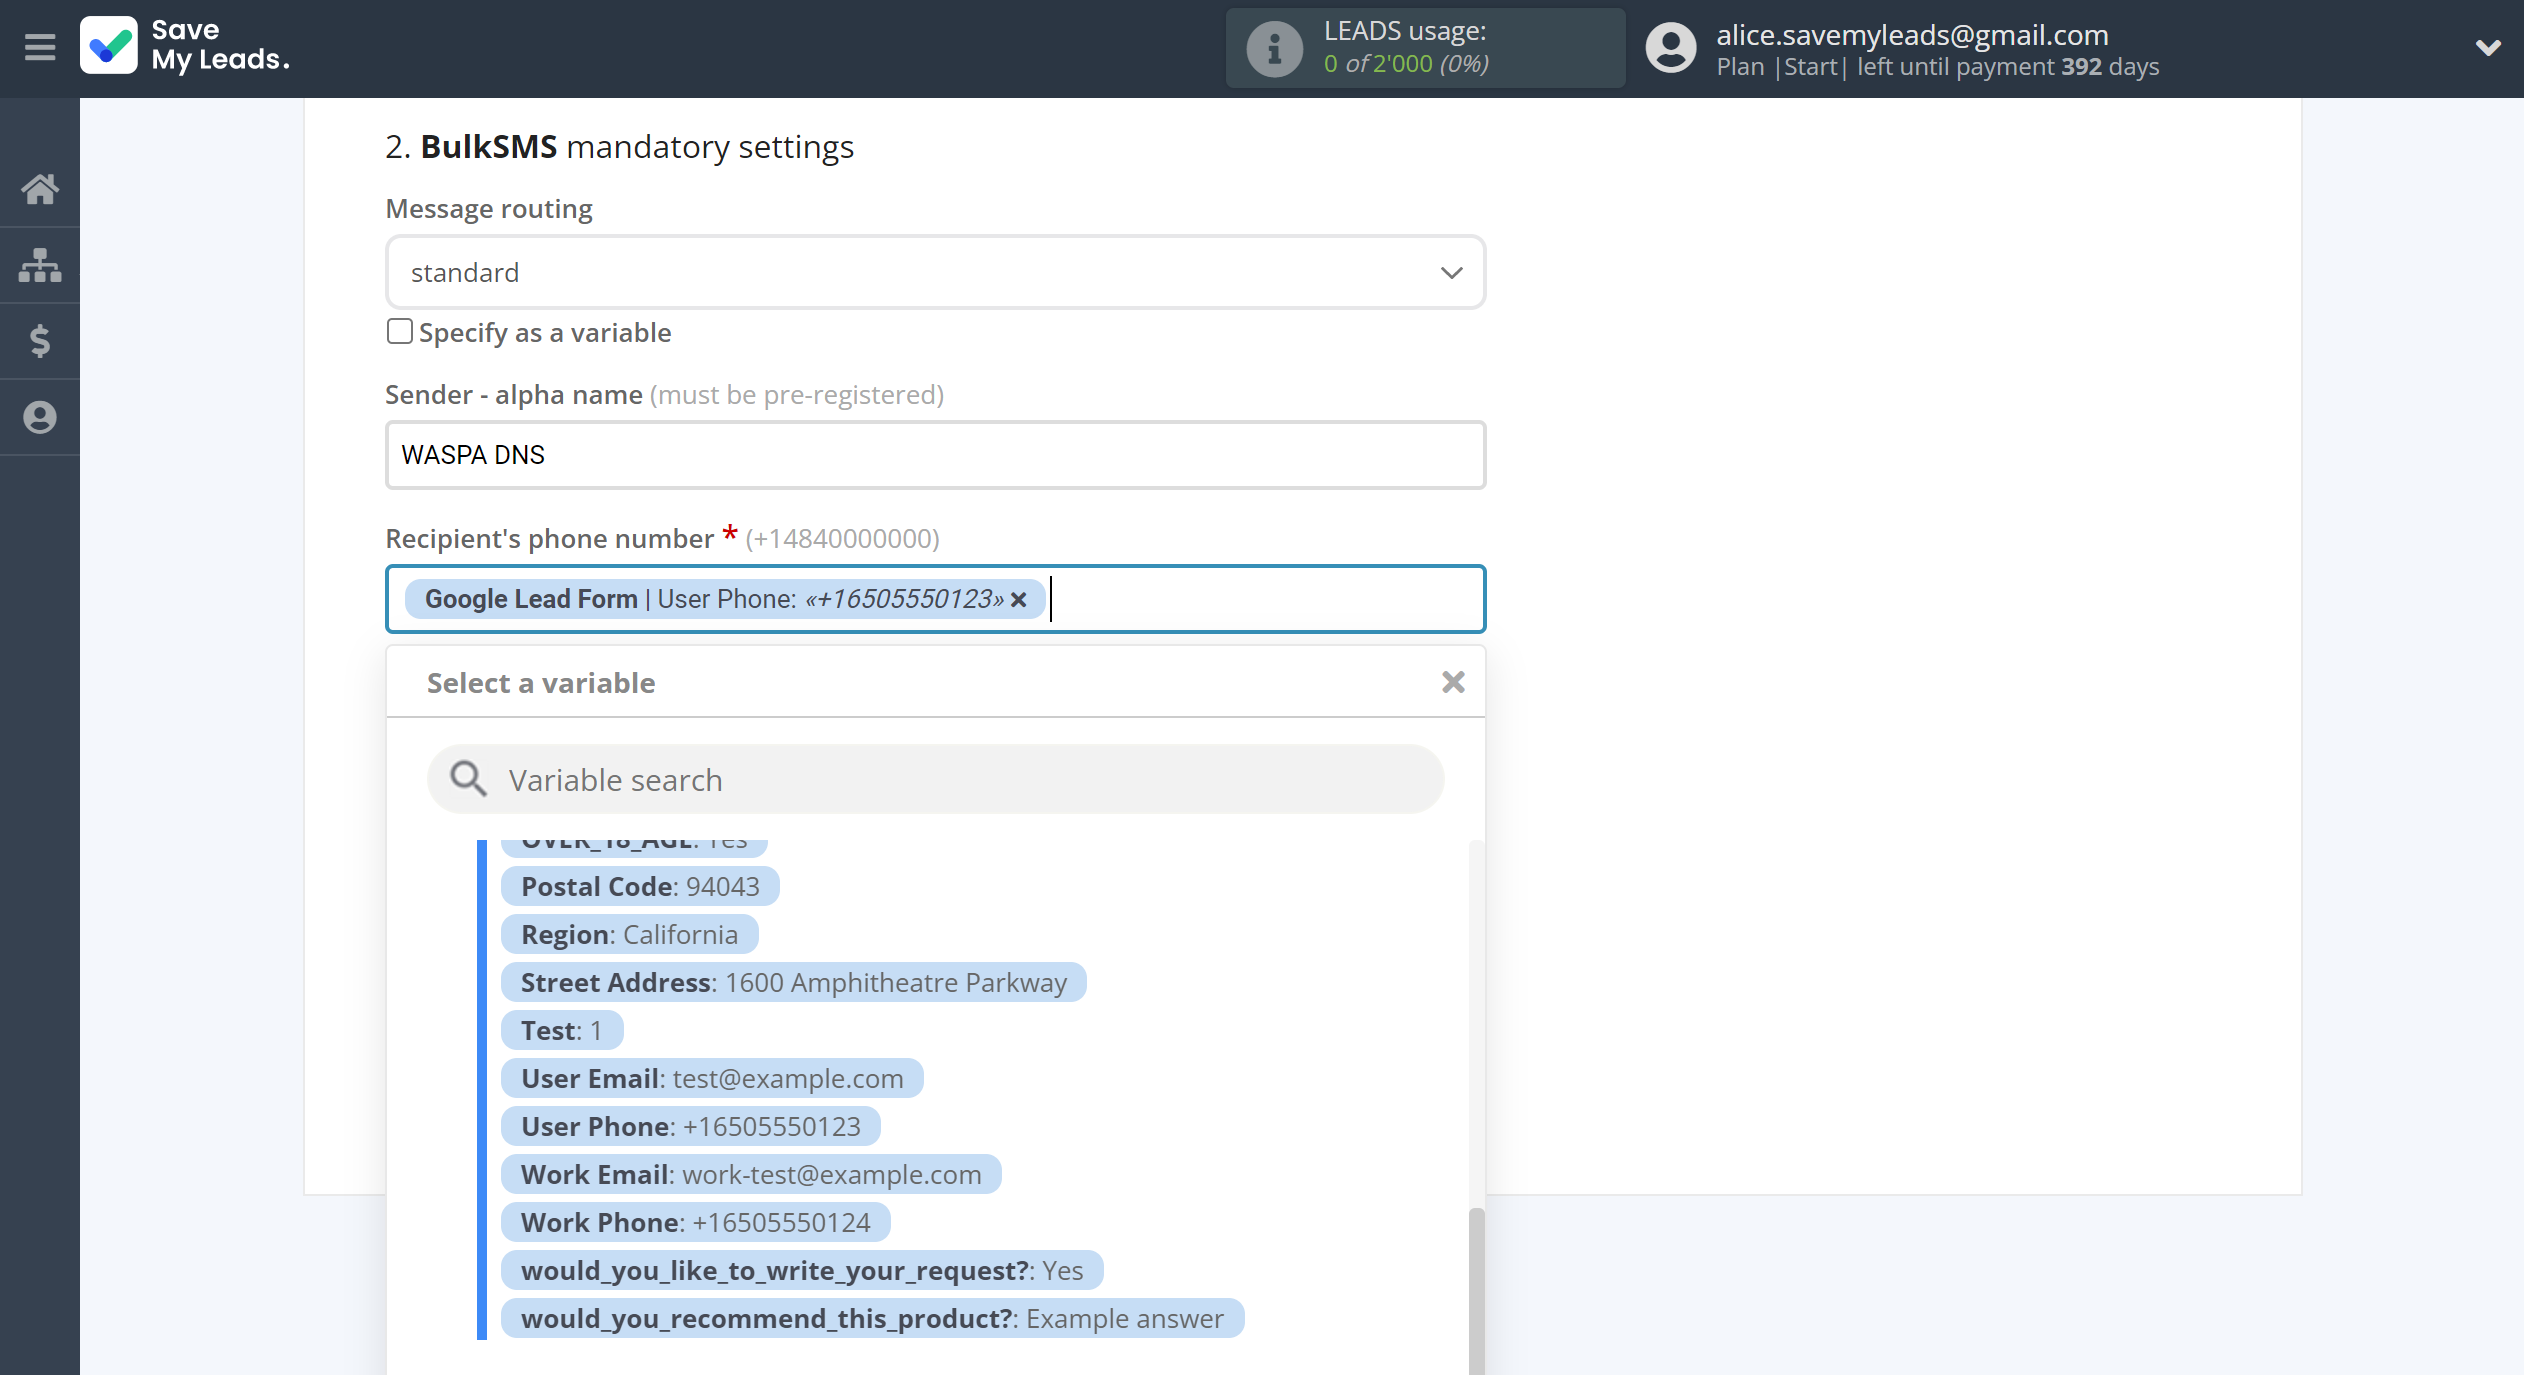Open the billing dollar icon
The image size is (2524, 1375).
pyautogui.click(x=40, y=341)
